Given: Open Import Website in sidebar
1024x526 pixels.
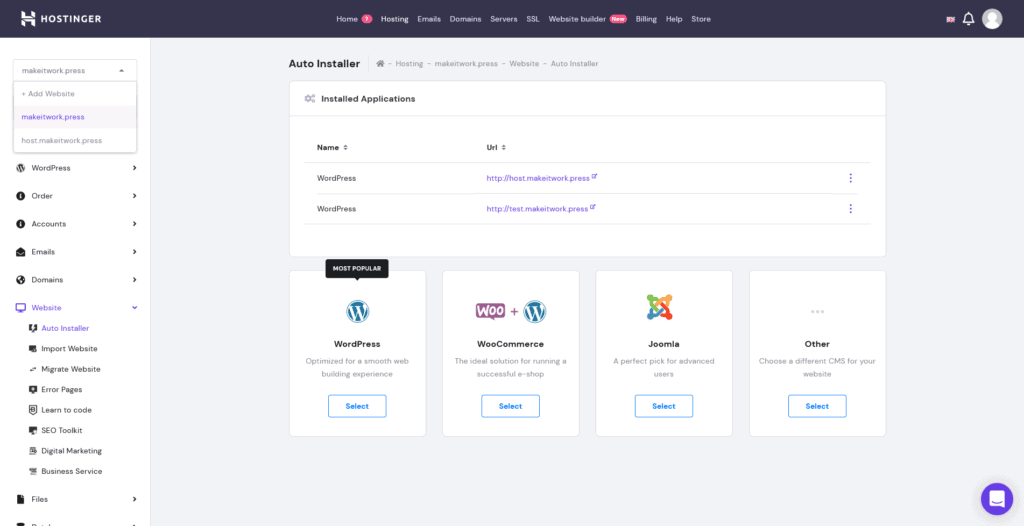Looking at the screenshot, I should tap(69, 349).
